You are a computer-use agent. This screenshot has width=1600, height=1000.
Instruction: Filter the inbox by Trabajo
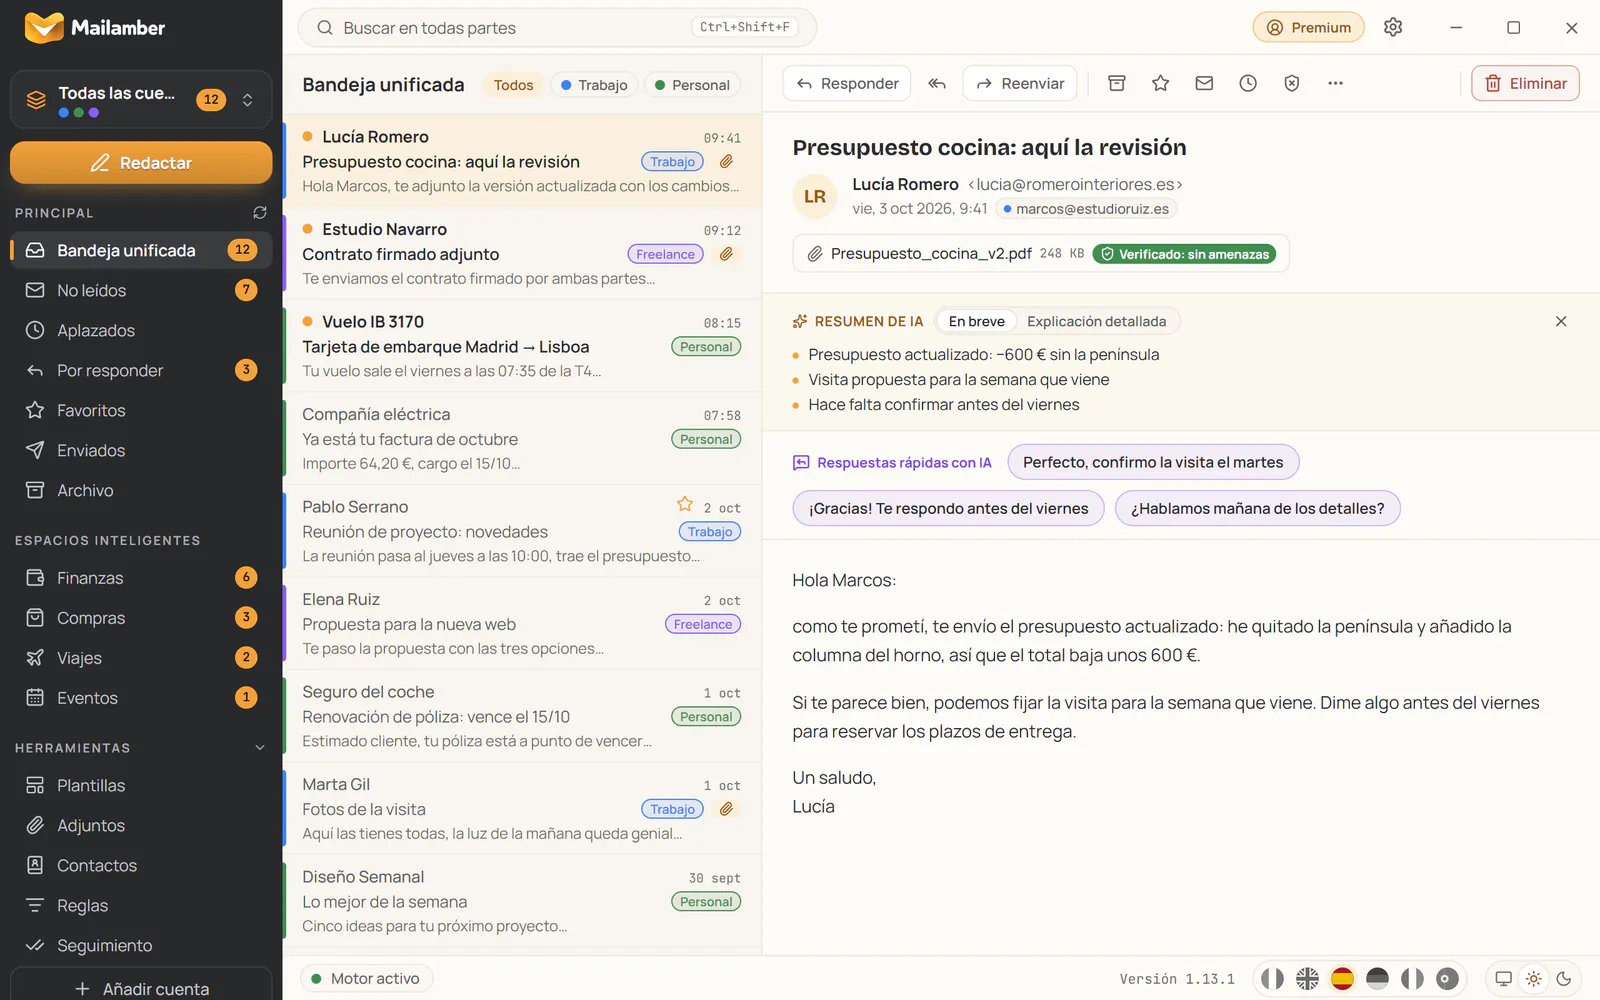click(x=594, y=85)
